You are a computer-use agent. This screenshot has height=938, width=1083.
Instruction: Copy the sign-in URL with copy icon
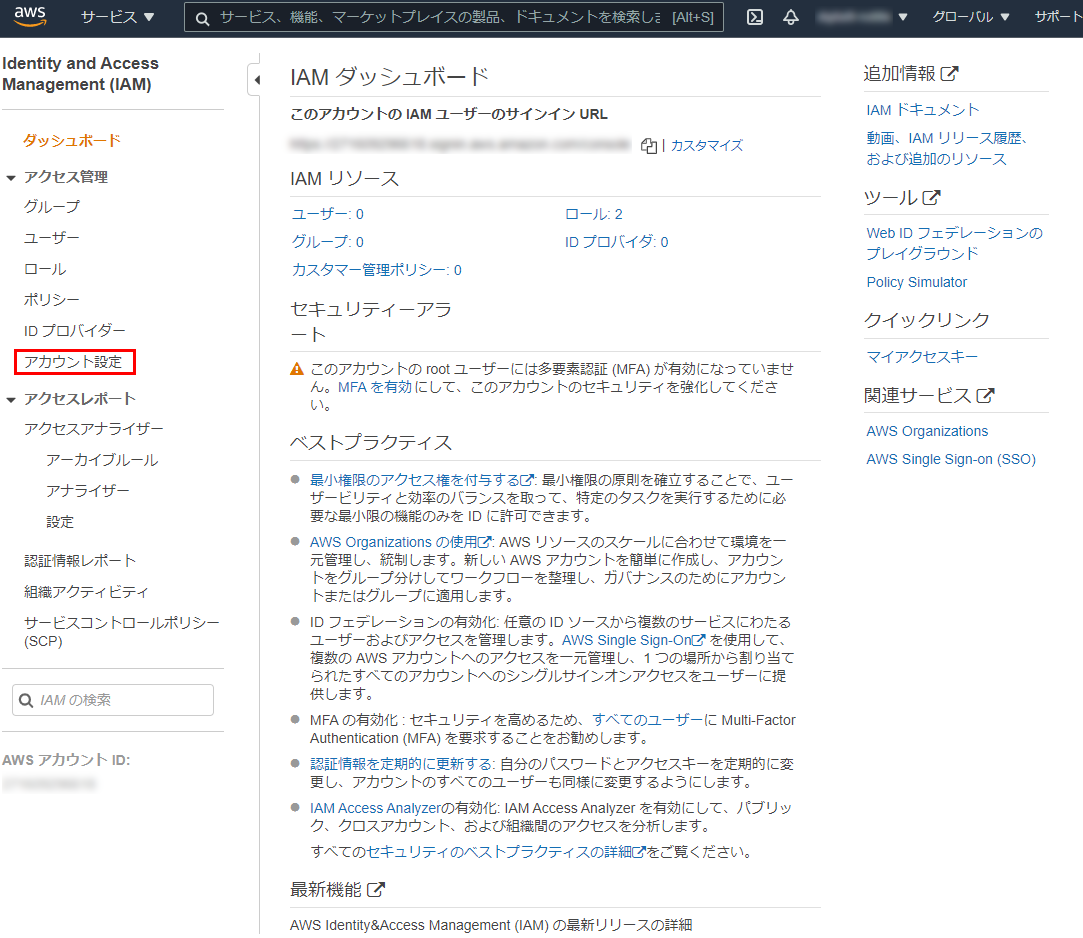coord(649,146)
